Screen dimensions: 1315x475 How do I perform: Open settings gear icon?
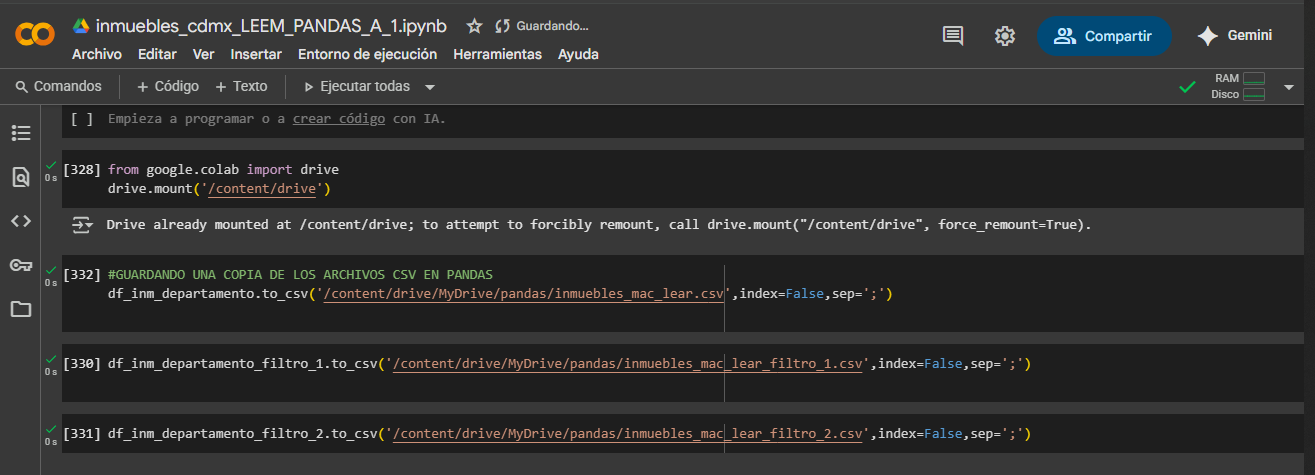click(1005, 36)
